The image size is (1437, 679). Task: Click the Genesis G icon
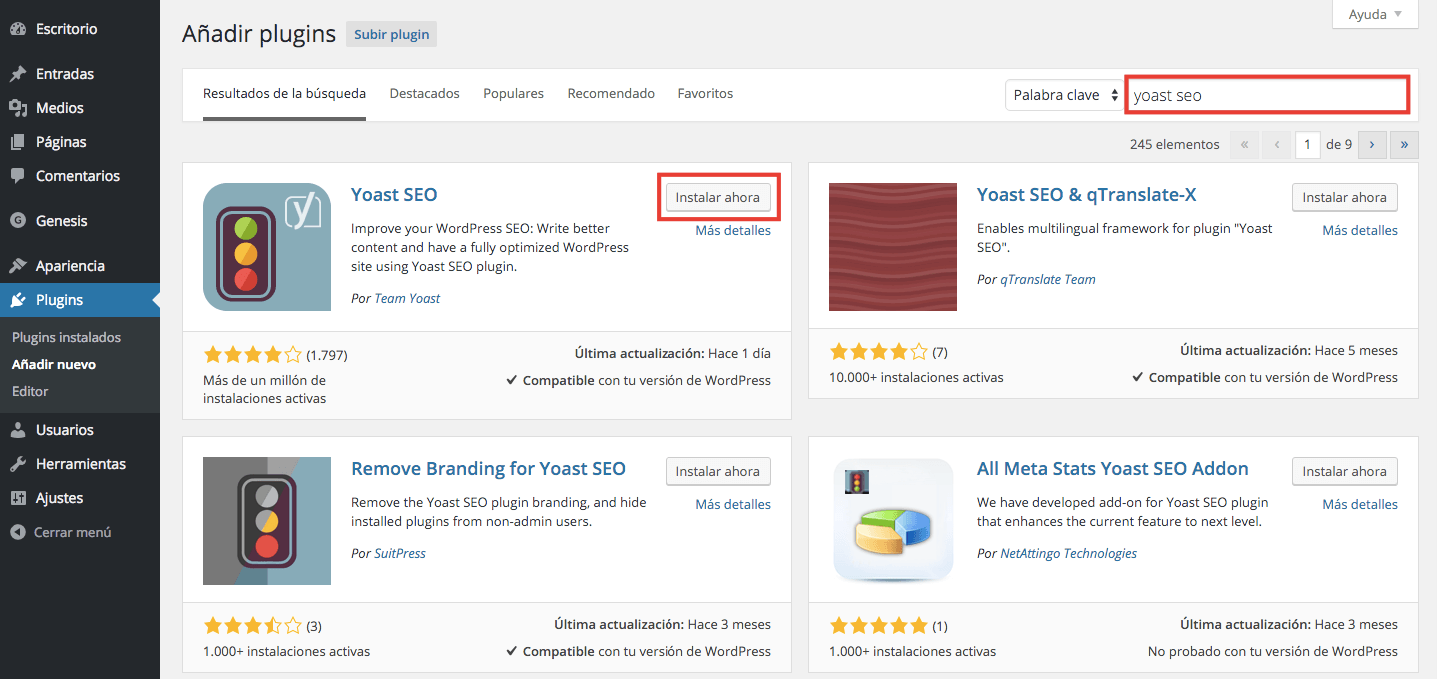click(17, 221)
